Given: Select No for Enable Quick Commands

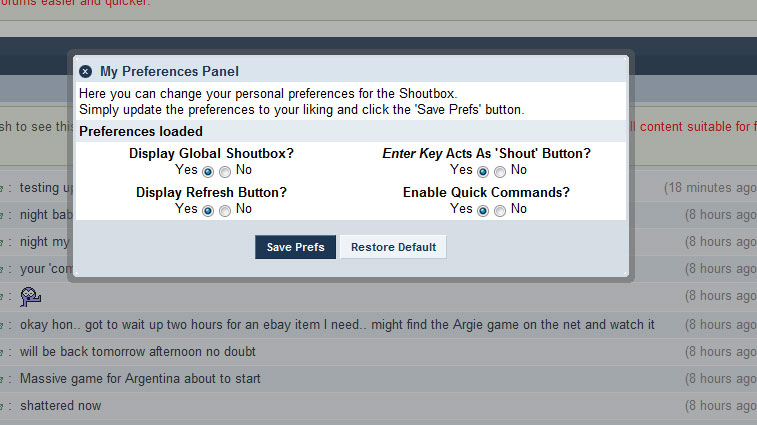Looking at the screenshot, I should [500, 211].
